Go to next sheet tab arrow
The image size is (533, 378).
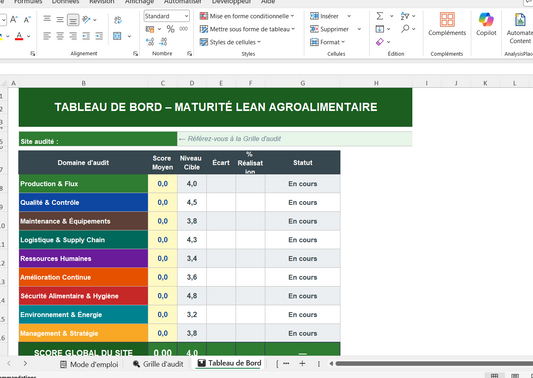[x=25, y=363]
